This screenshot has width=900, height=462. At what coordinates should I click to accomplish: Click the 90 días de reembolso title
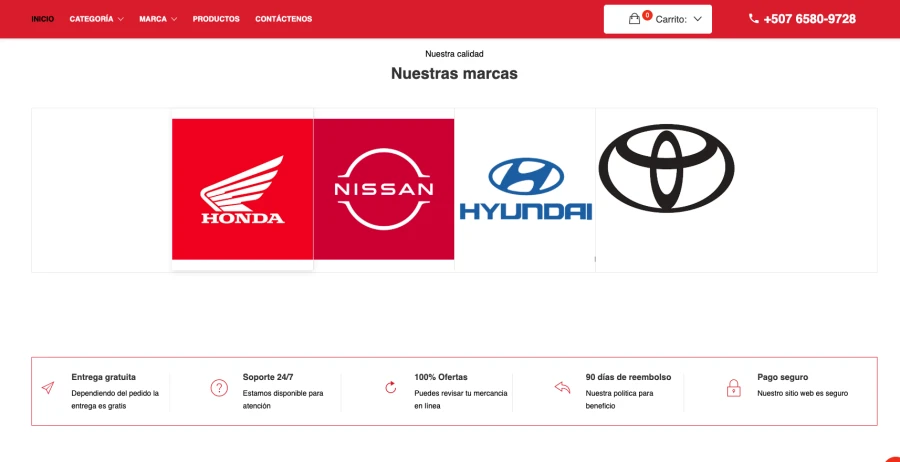629,377
